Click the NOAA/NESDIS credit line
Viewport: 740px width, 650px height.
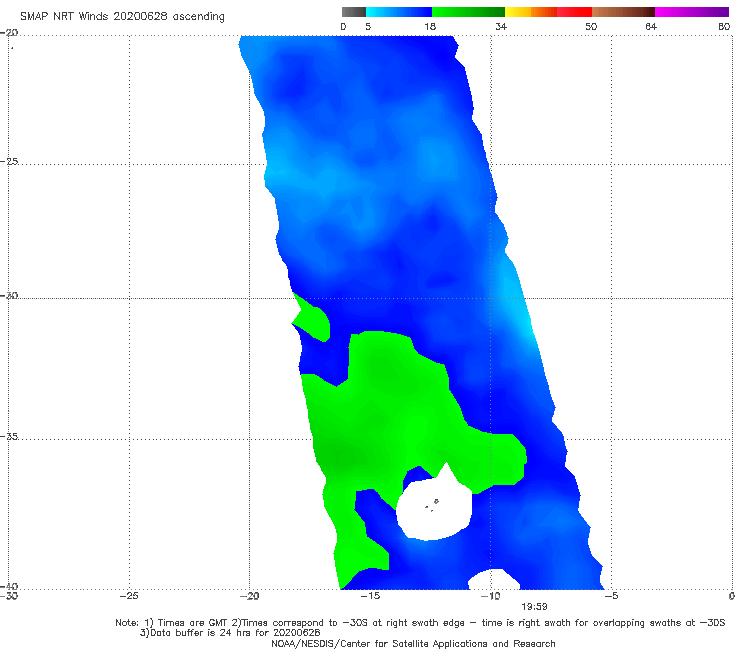(413, 643)
